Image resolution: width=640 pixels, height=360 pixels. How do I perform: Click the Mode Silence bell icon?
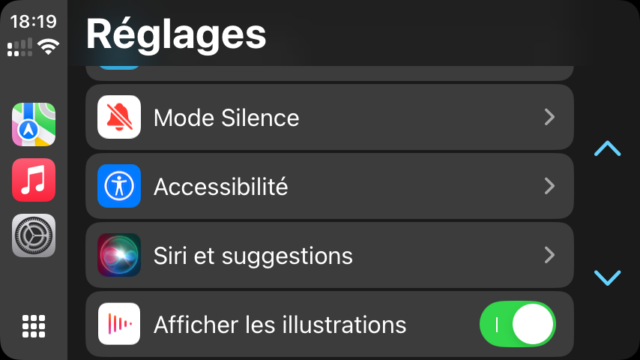tap(119, 117)
